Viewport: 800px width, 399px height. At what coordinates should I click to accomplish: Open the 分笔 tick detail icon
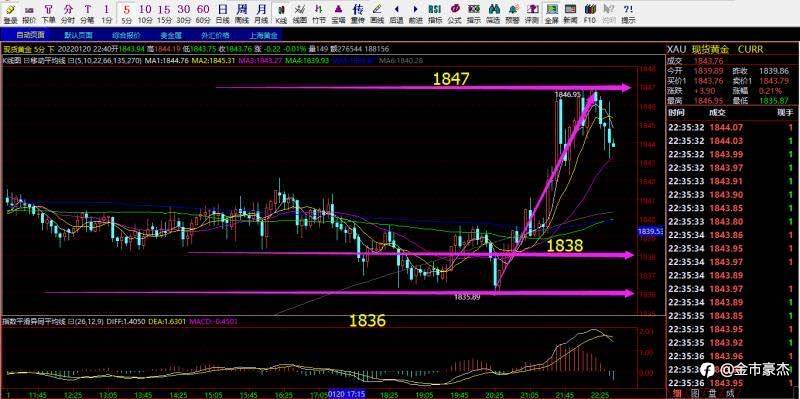tap(88, 13)
